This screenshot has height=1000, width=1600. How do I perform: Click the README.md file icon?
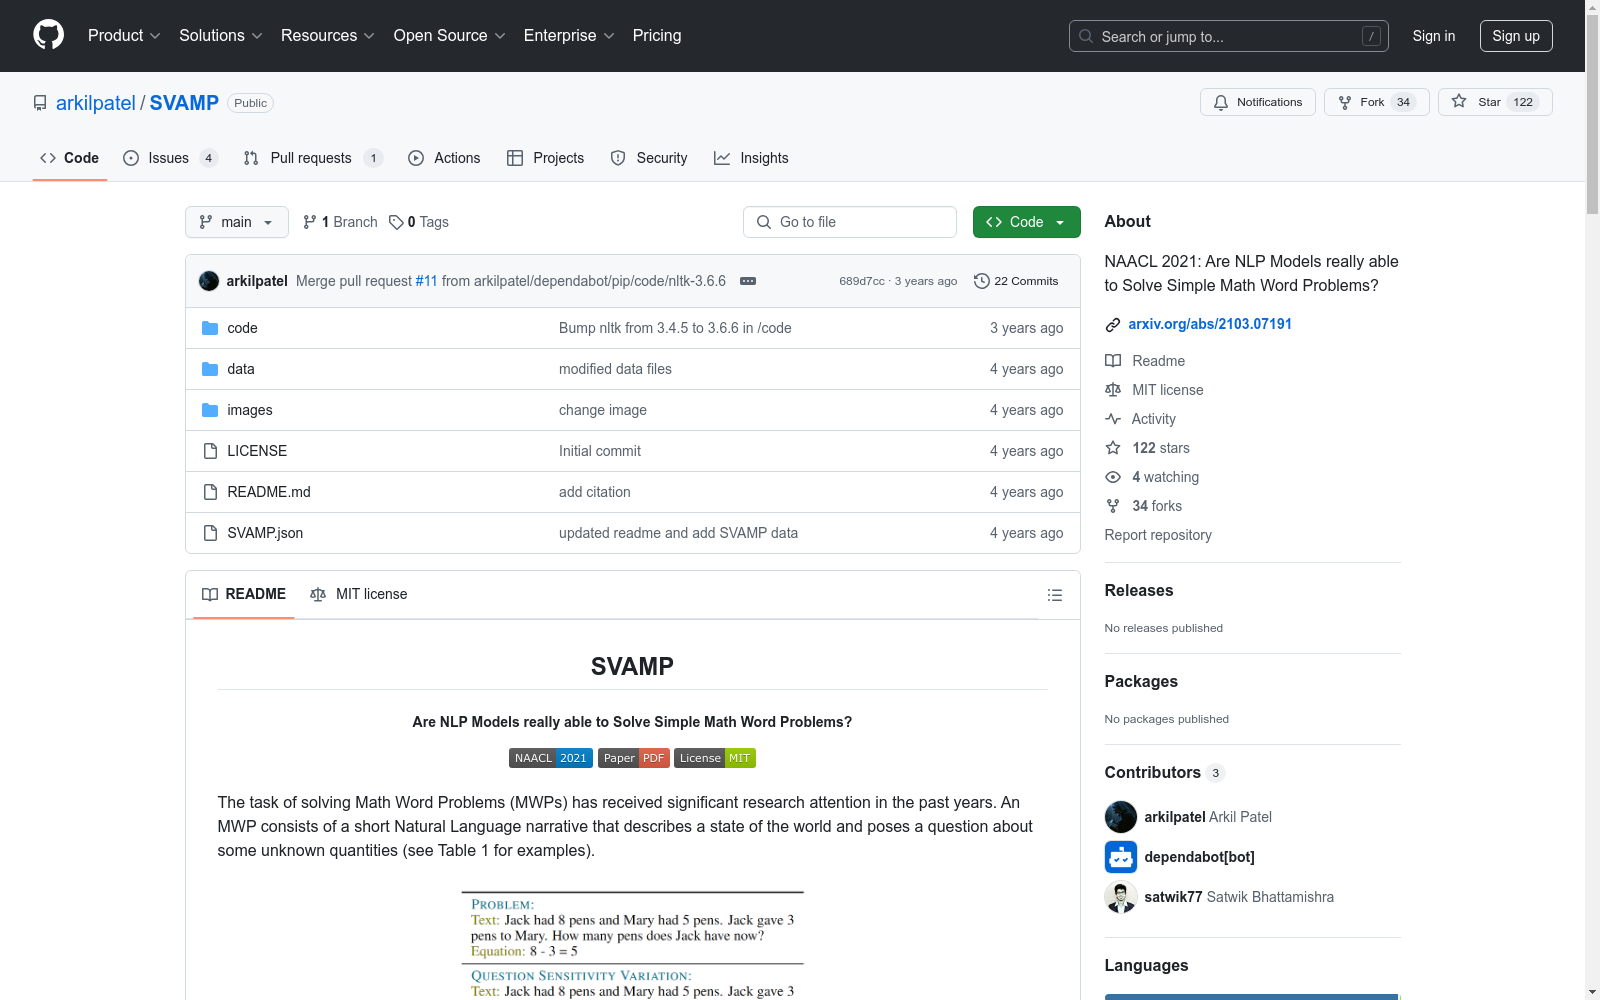(x=210, y=492)
